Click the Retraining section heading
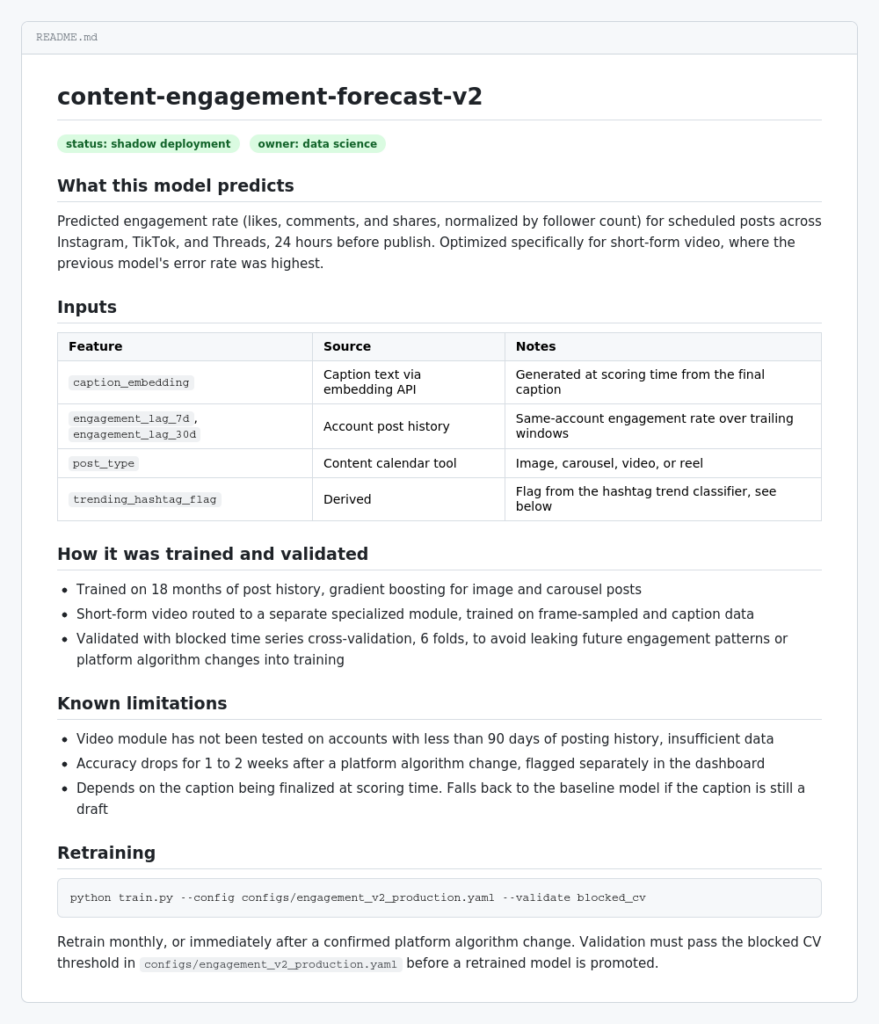879x1024 pixels. pyautogui.click(x=106, y=853)
